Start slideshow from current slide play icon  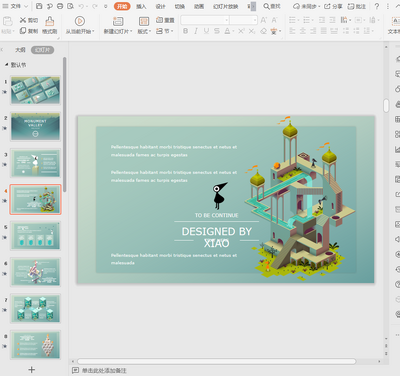79,21
